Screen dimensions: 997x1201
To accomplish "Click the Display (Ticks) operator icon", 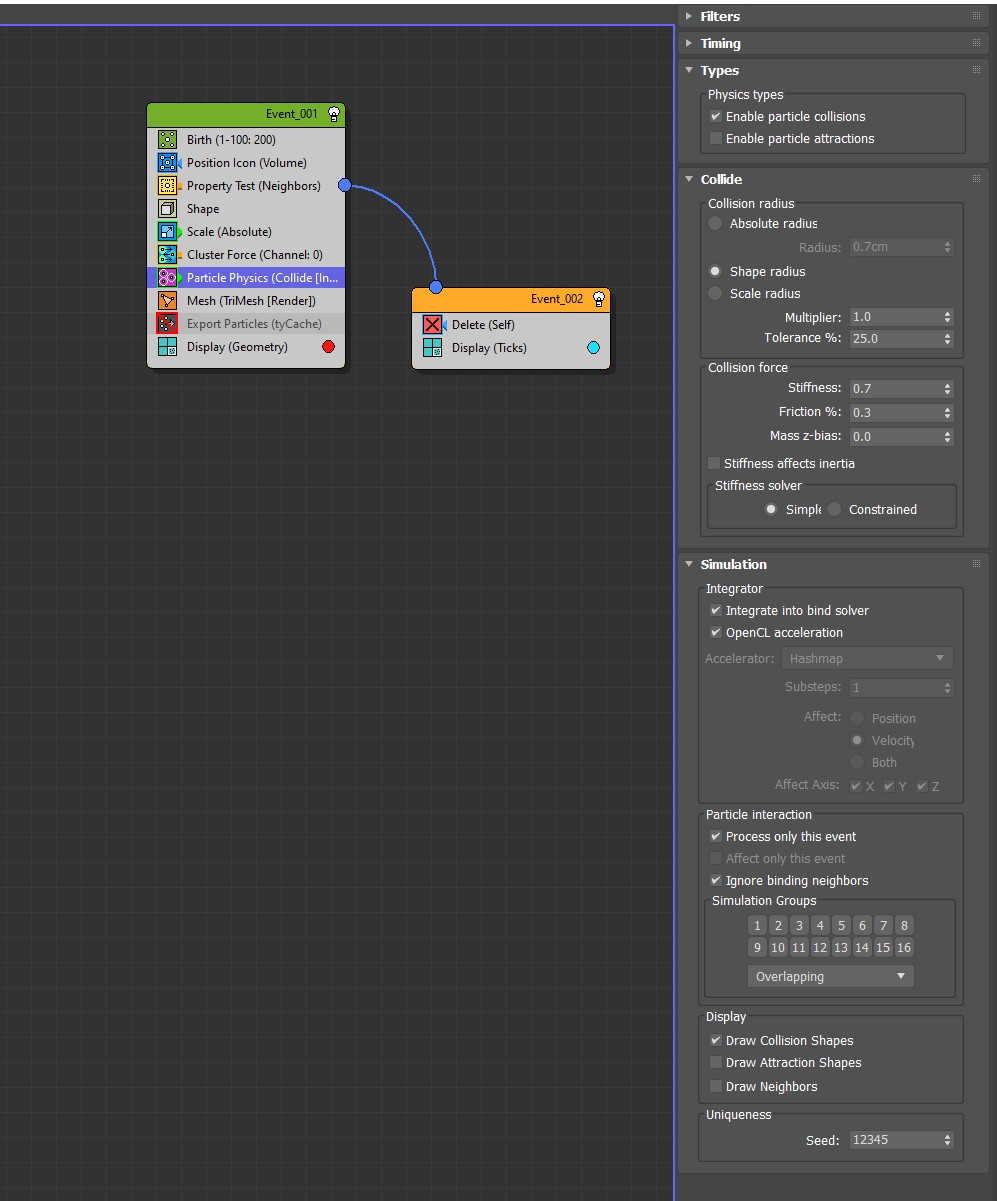I will (433, 348).
